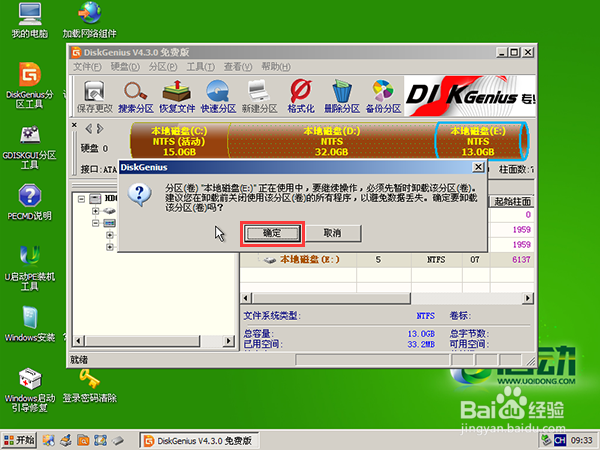Open the 硬盘(D) menu
This screenshot has width=600, height=450.
point(125,67)
